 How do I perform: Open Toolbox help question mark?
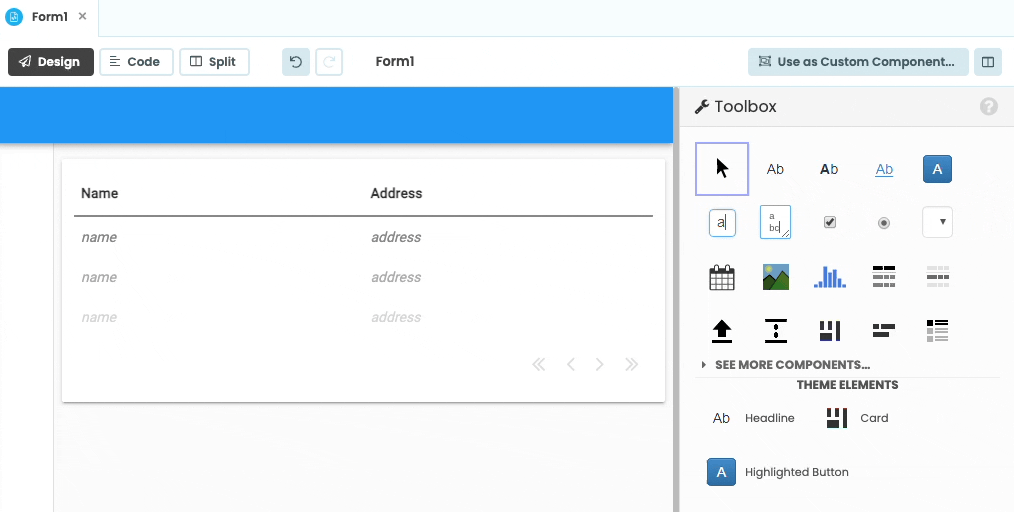[x=988, y=106]
